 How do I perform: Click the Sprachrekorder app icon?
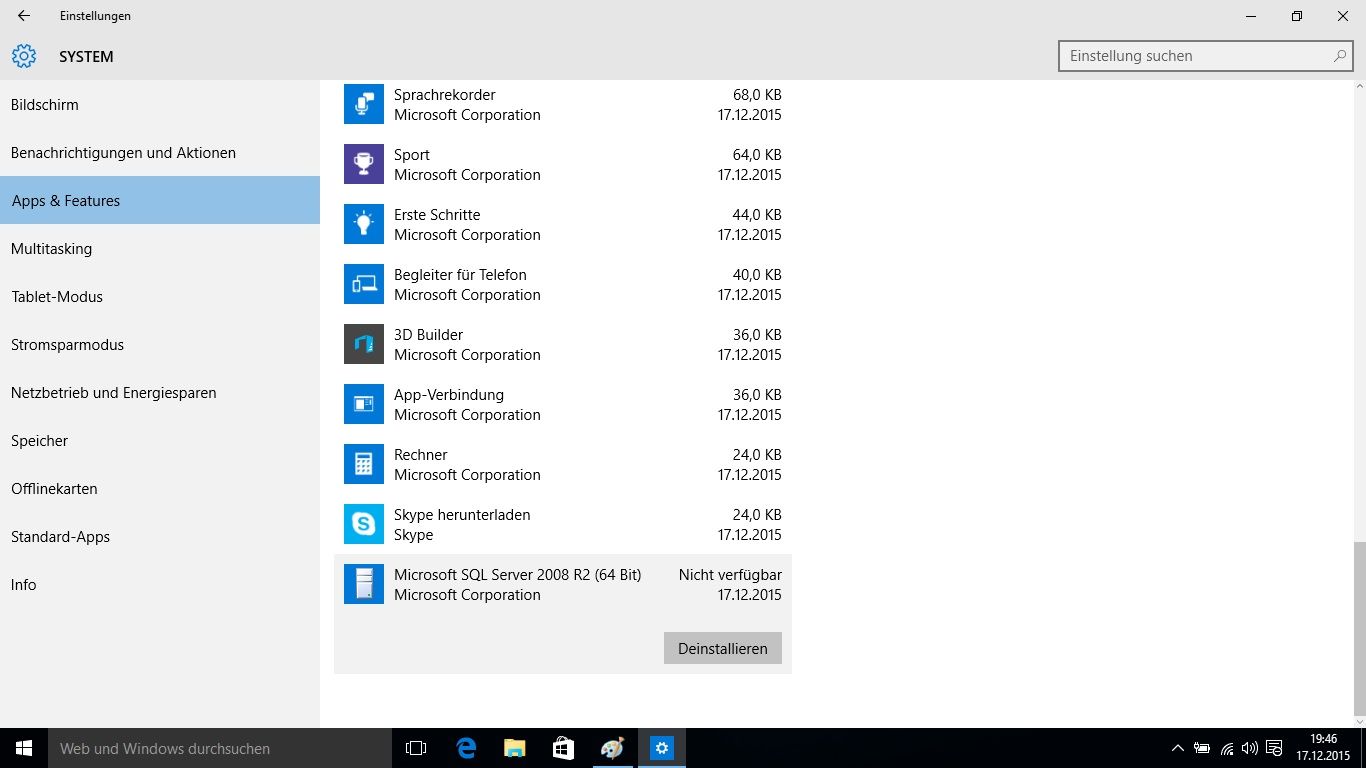click(x=364, y=104)
